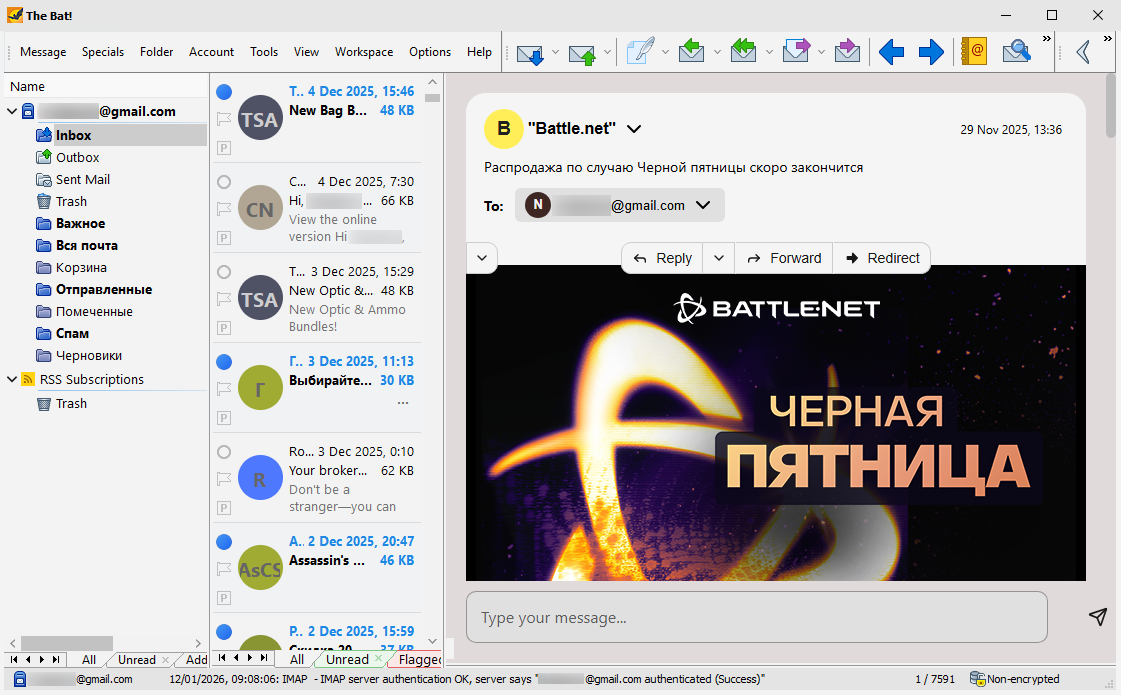This screenshot has width=1121, height=695.
Task: Switch to the Unread tab in the folder pane
Action: [x=137, y=660]
